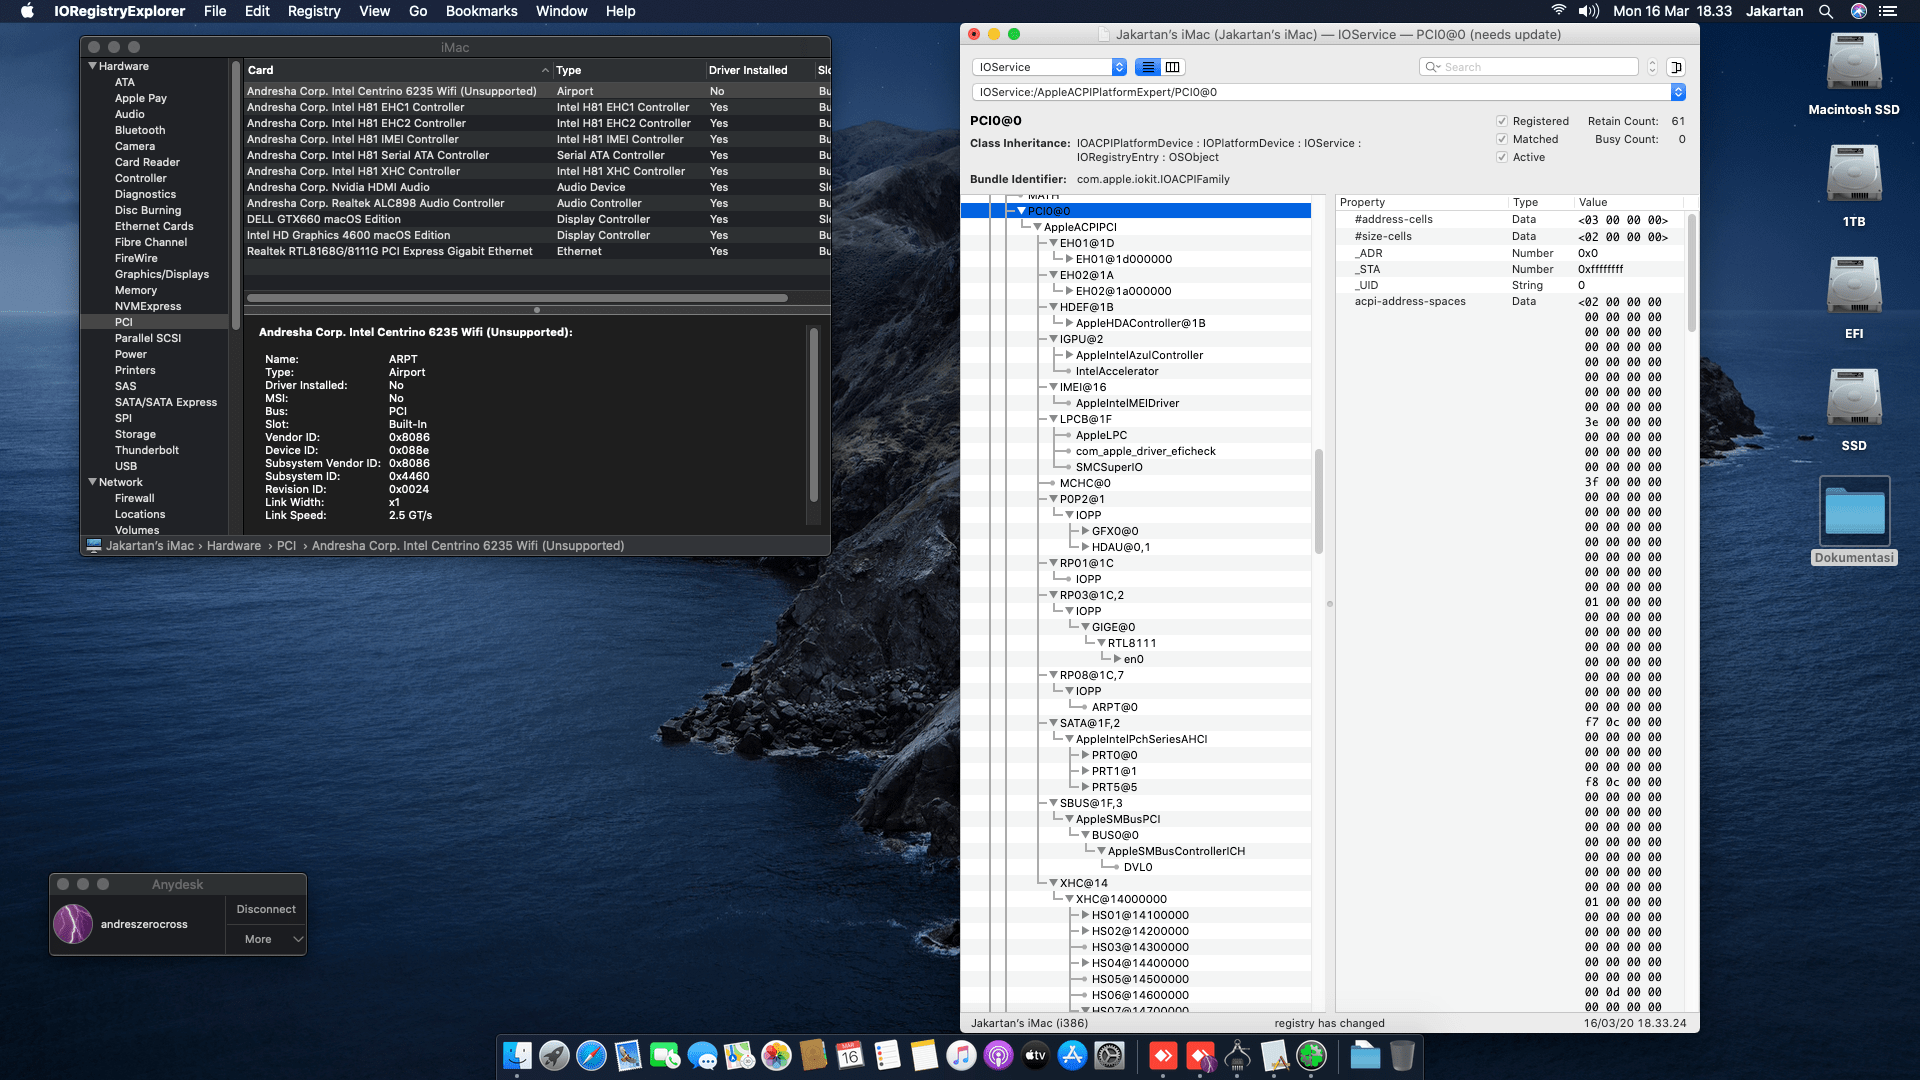Switch IORegistryExplorer to list view

coord(1148,67)
